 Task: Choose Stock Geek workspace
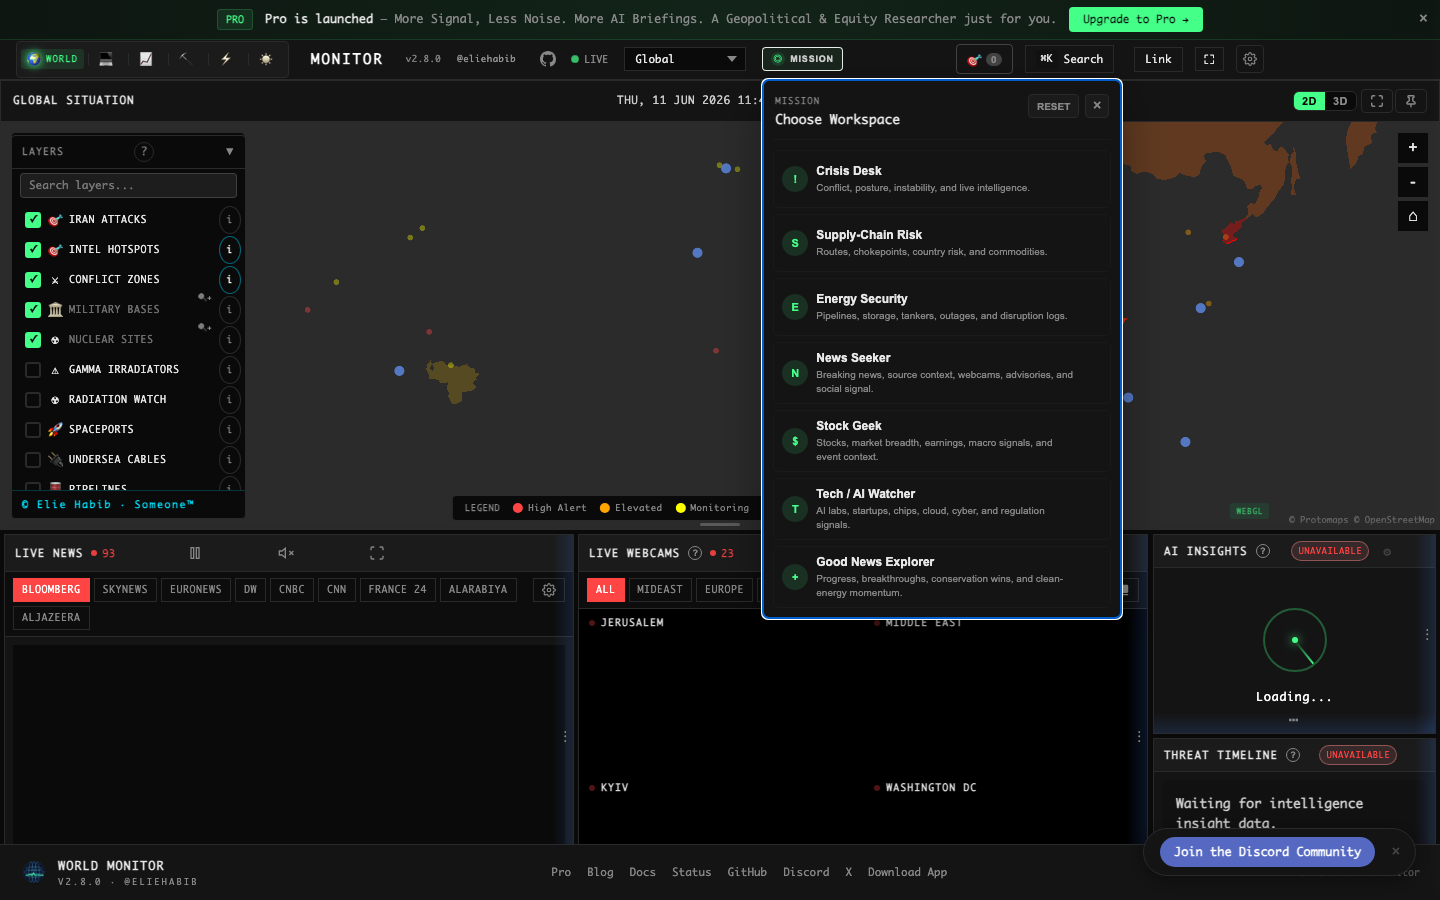pyautogui.click(x=941, y=441)
